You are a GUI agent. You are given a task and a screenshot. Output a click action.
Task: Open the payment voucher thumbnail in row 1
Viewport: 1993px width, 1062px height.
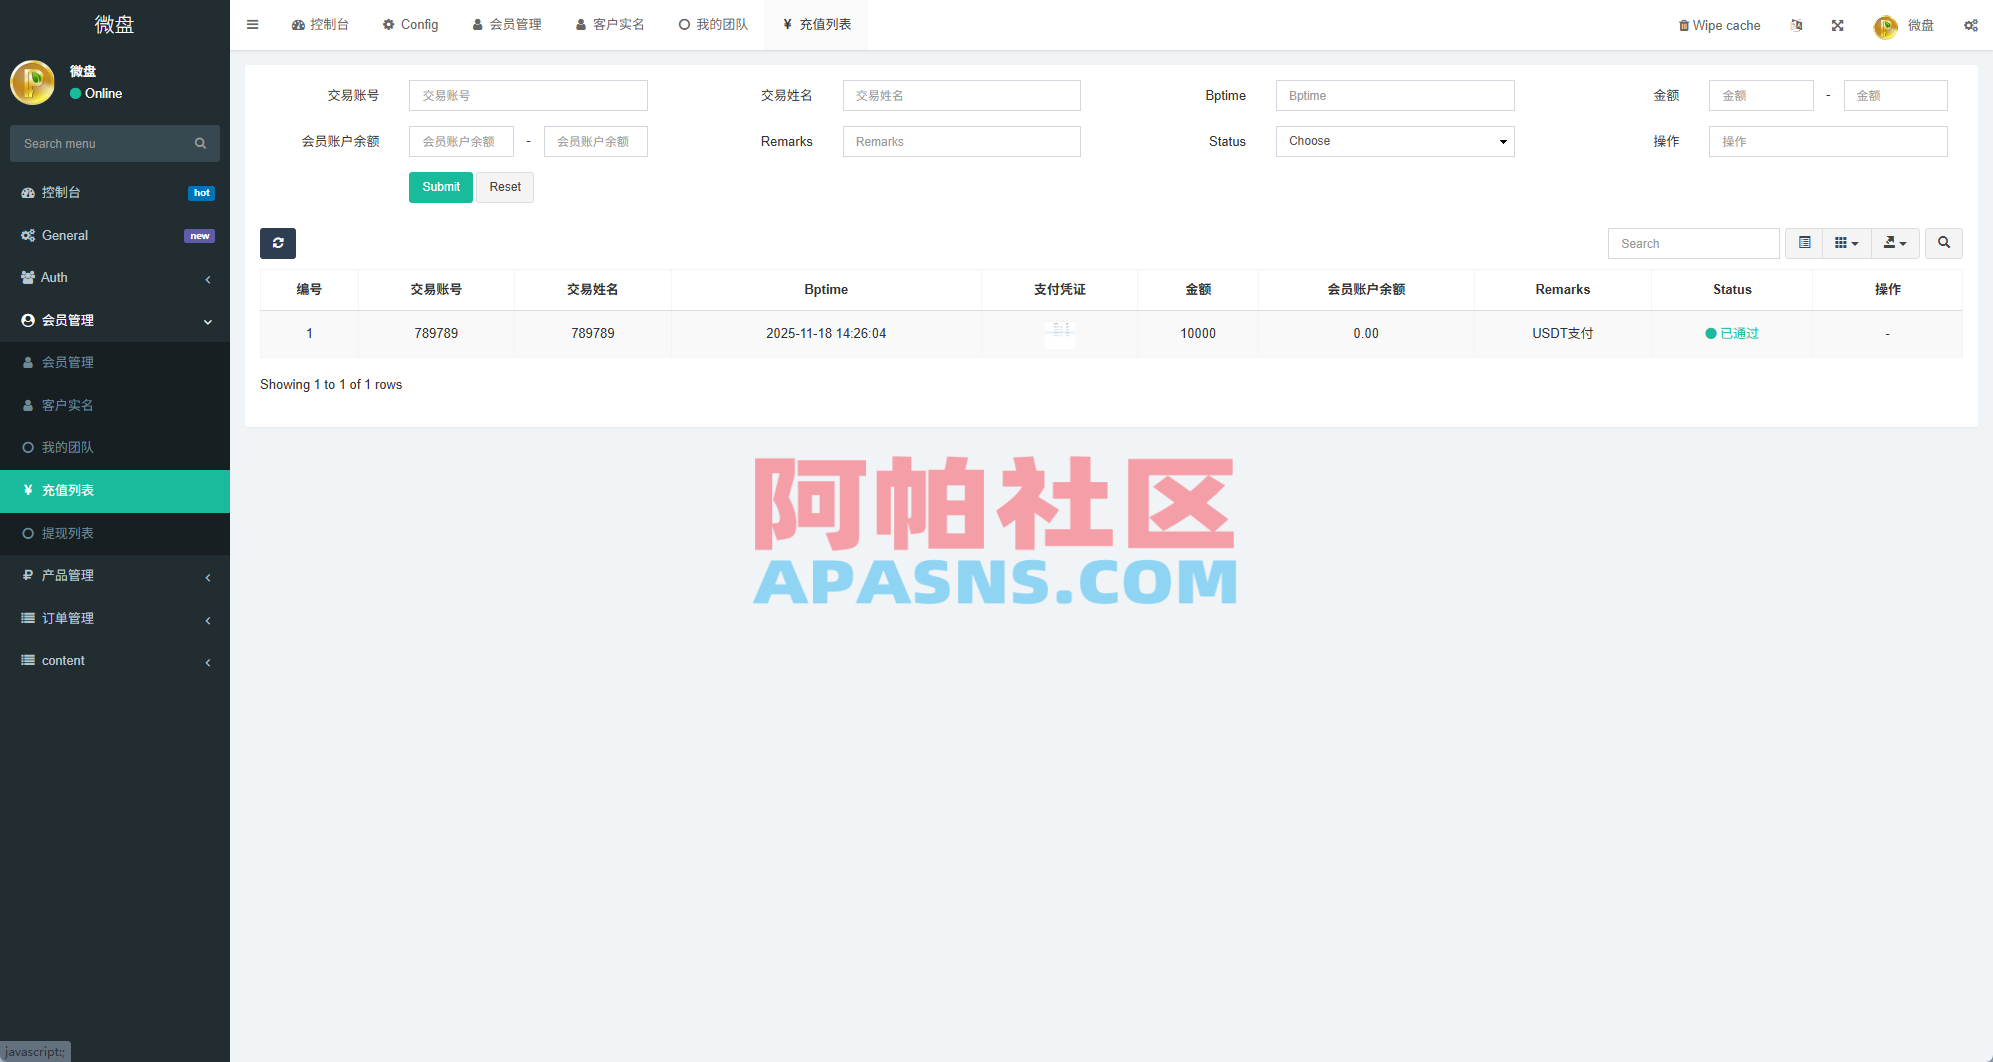[x=1060, y=333]
